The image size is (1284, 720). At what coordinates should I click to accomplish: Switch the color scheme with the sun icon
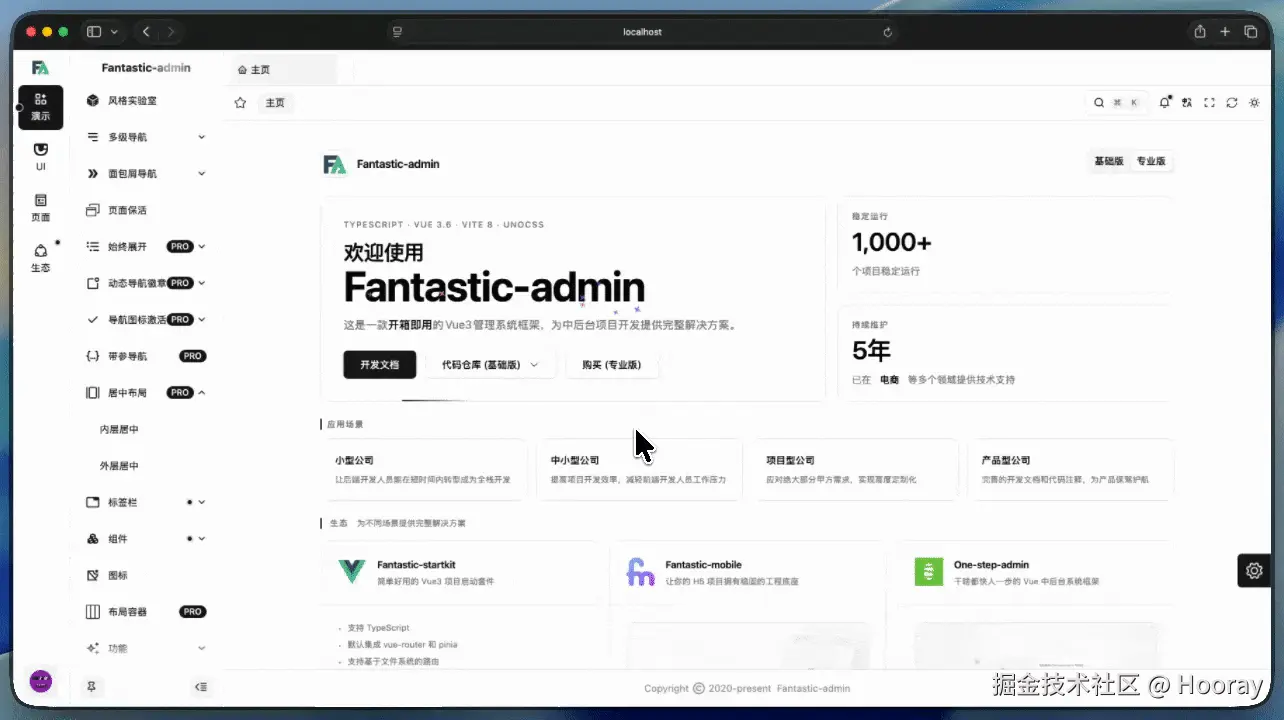(x=1255, y=103)
